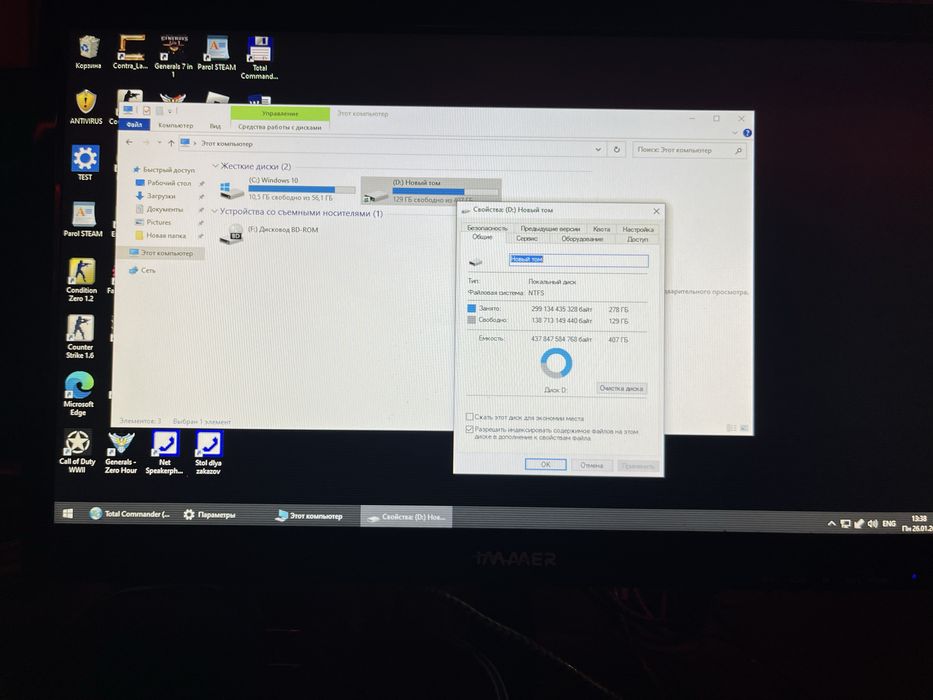Open the Компьютер ribbon tab
The width and height of the screenshot is (933, 700).
[x=176, y=125]
